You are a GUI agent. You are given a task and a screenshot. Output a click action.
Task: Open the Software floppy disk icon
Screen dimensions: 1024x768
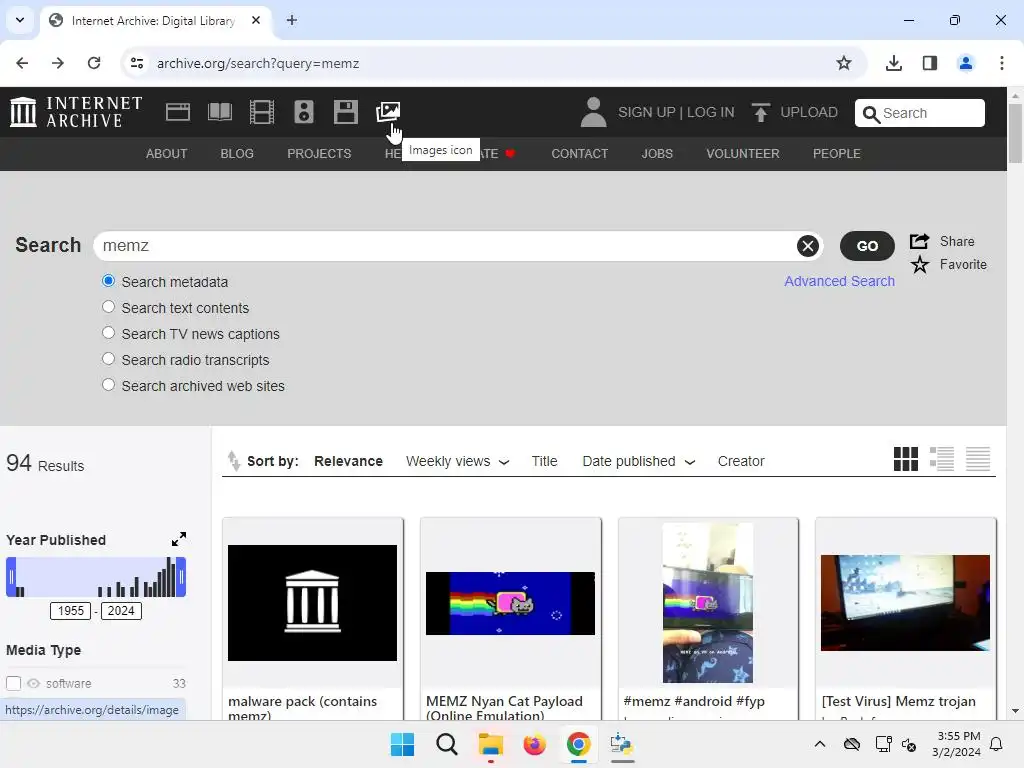coord(345,112)
